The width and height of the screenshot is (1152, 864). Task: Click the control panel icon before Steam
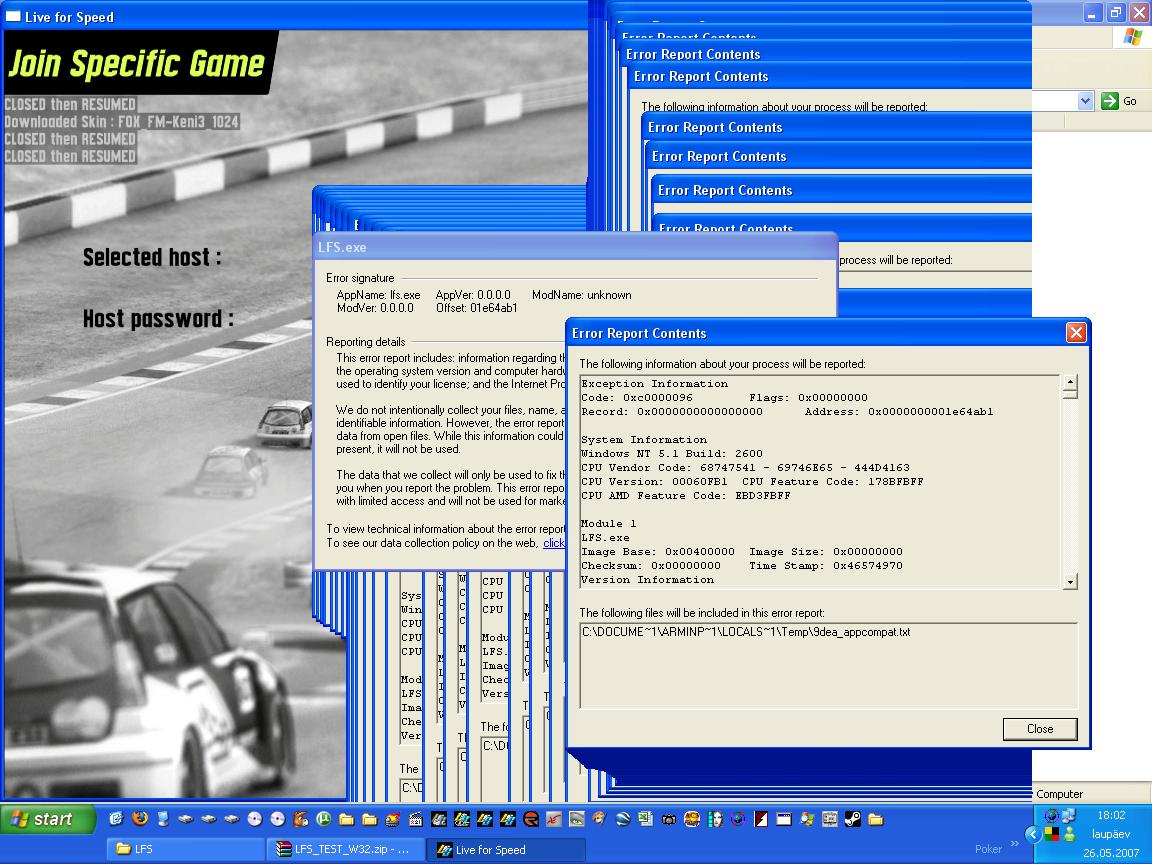(x=829, y=818)
